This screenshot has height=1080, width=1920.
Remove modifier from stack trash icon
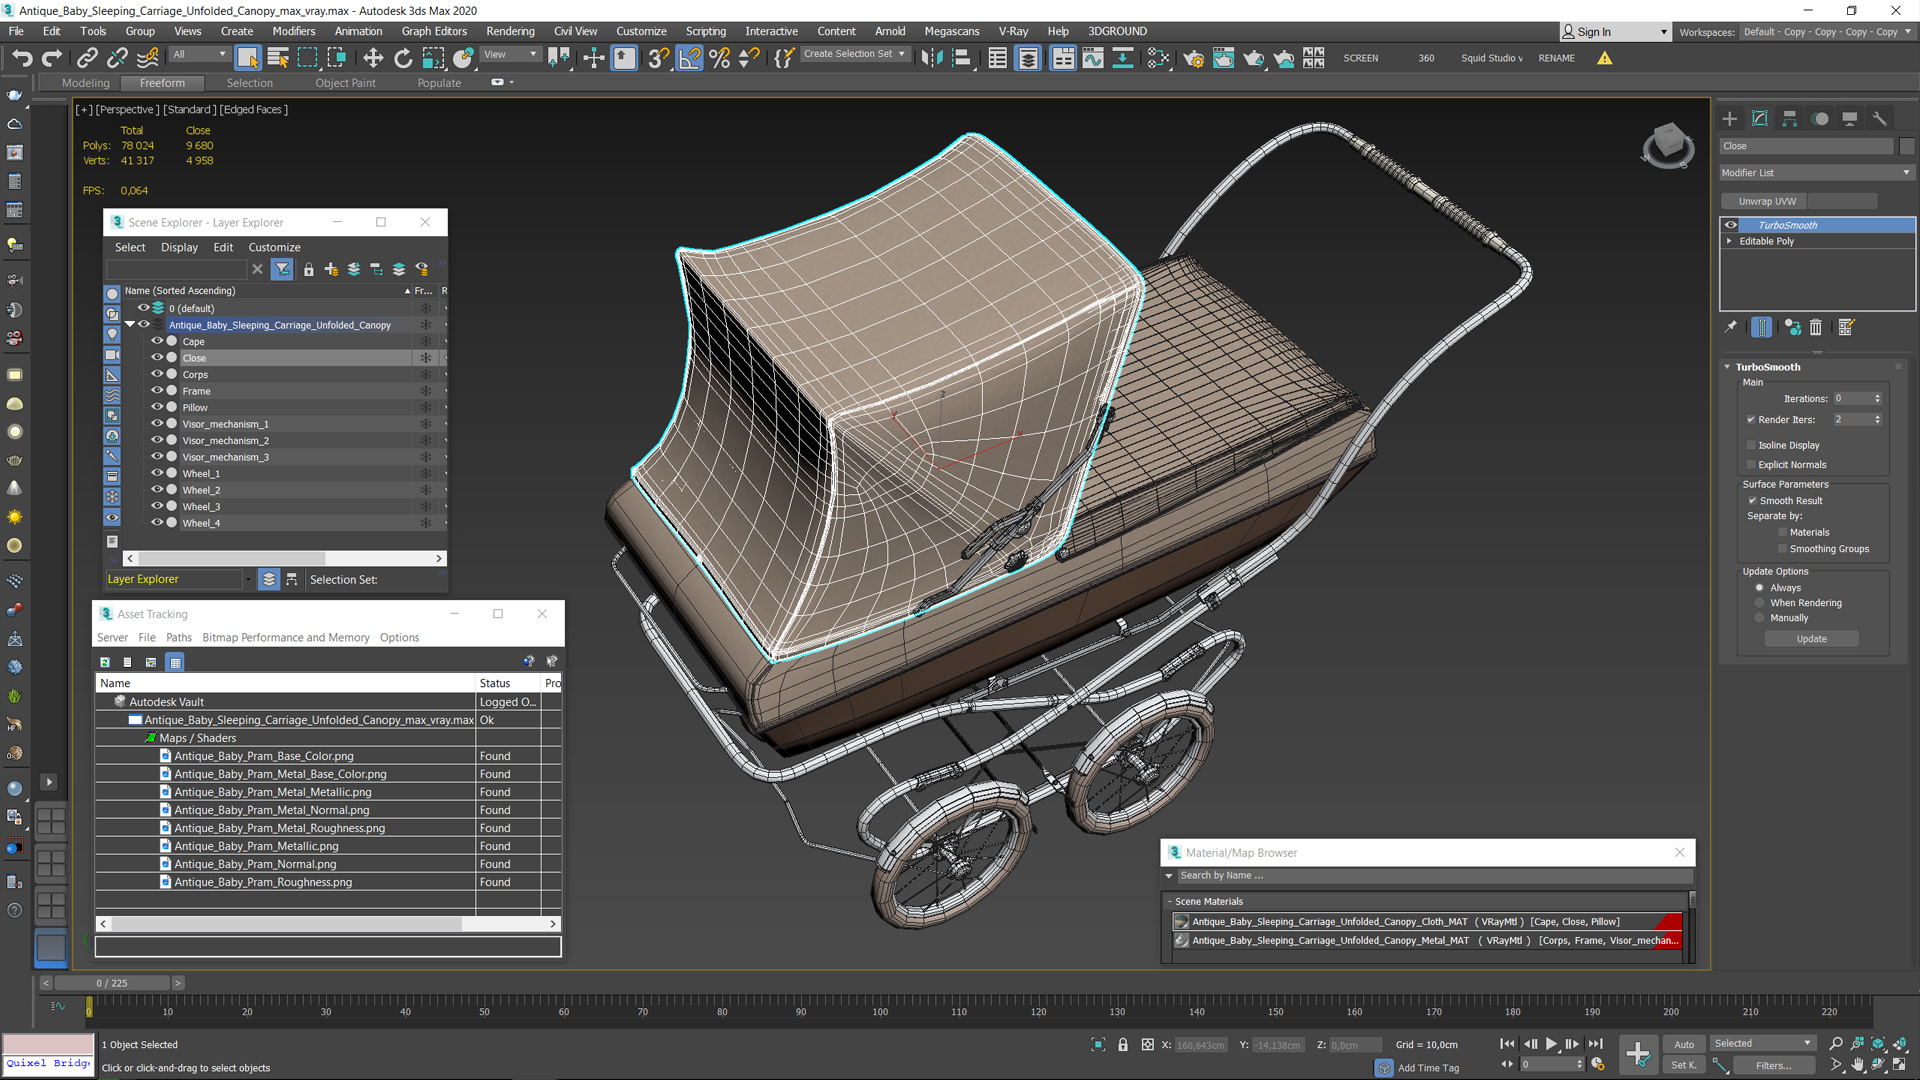pyautogui.click(x=1816, y=327)
